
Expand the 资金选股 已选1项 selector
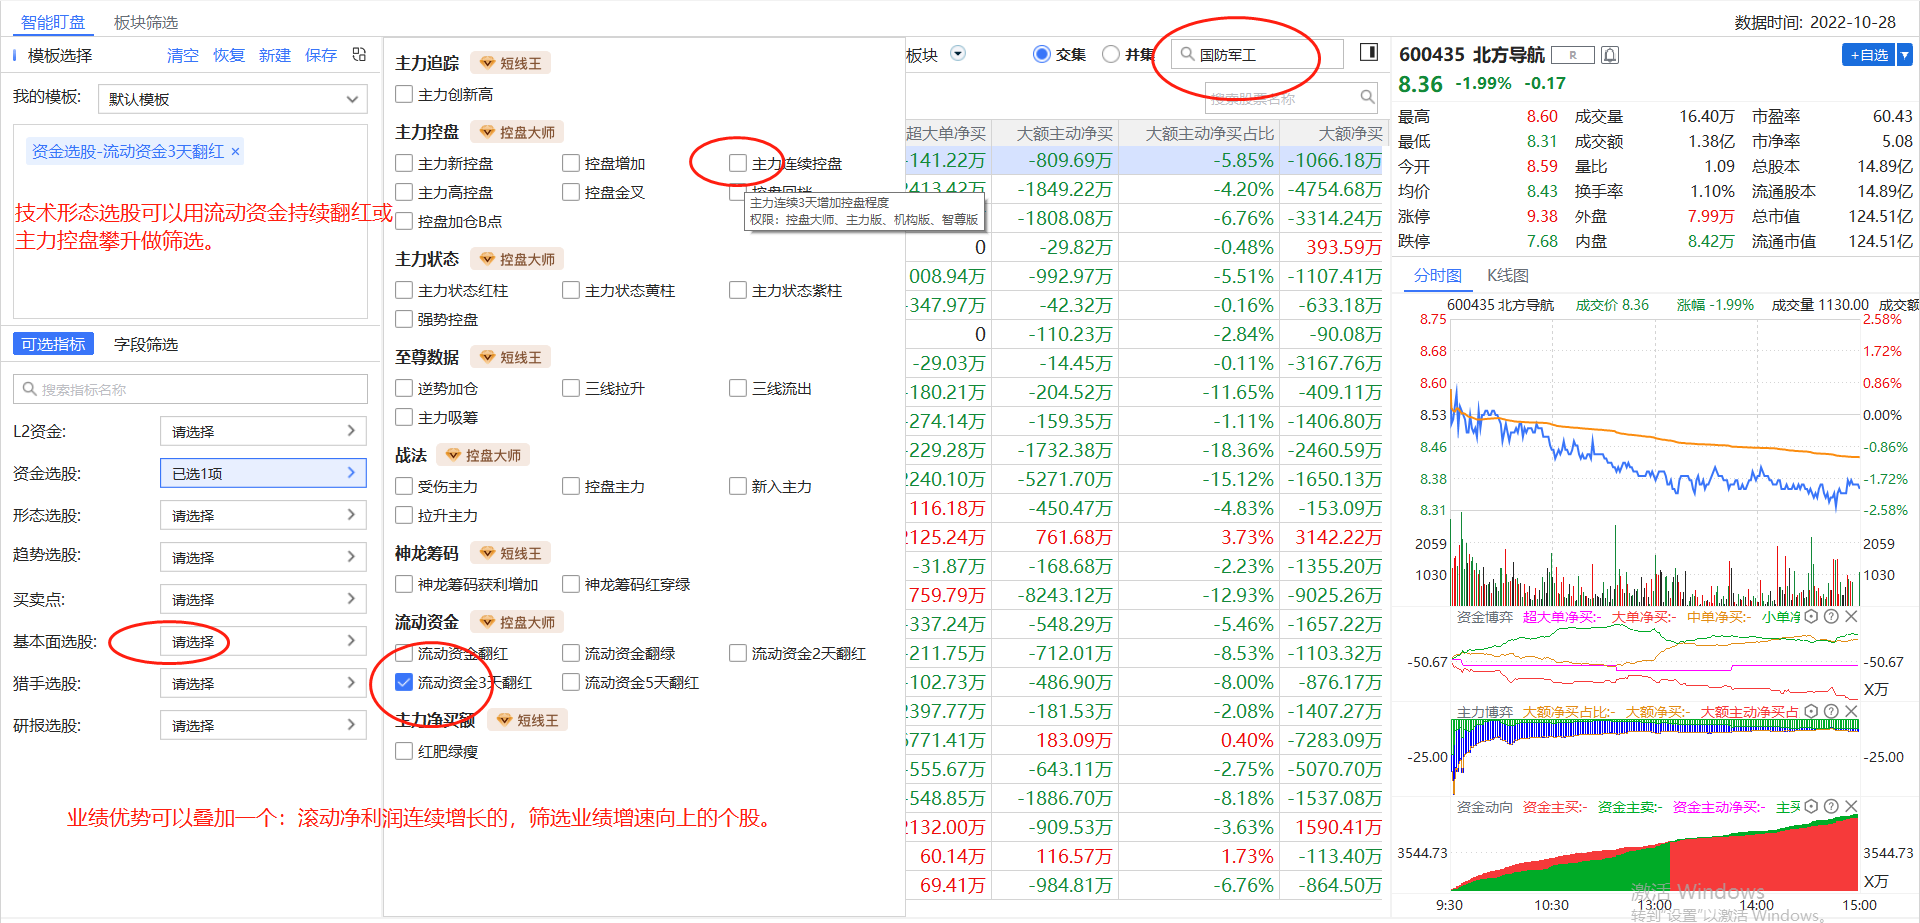[x=263, y=473]
